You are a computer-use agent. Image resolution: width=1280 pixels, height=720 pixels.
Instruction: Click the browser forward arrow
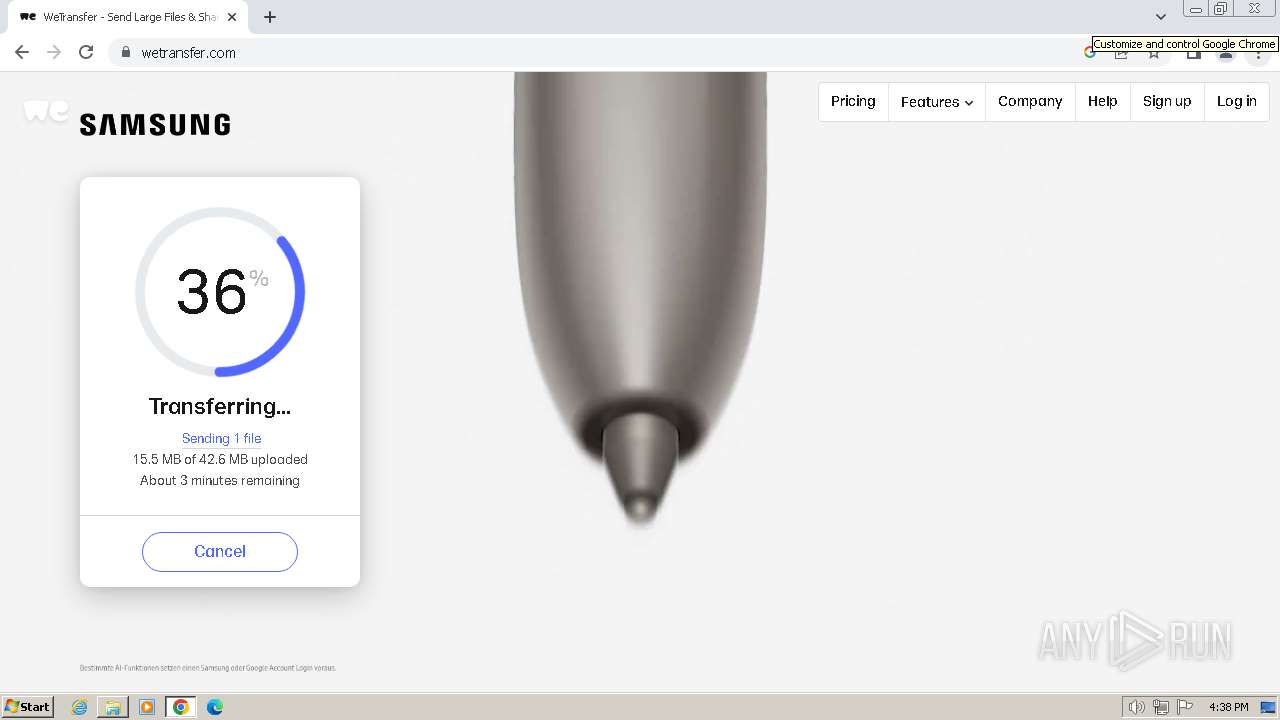point(54,52)
